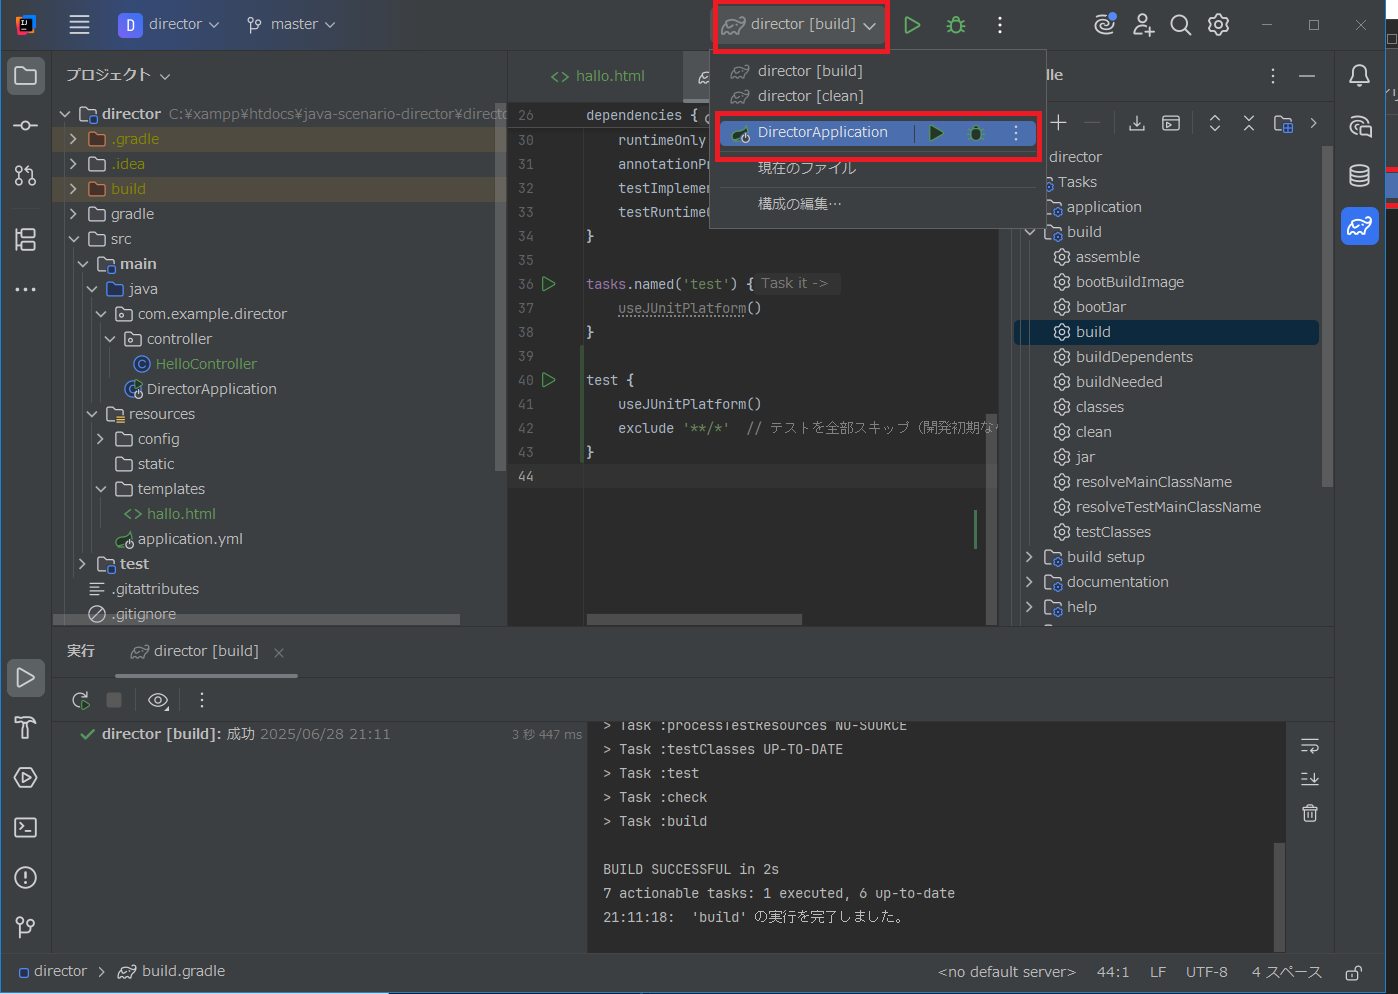
Task: Rerun the director [build] task
Action: [81, 700]
